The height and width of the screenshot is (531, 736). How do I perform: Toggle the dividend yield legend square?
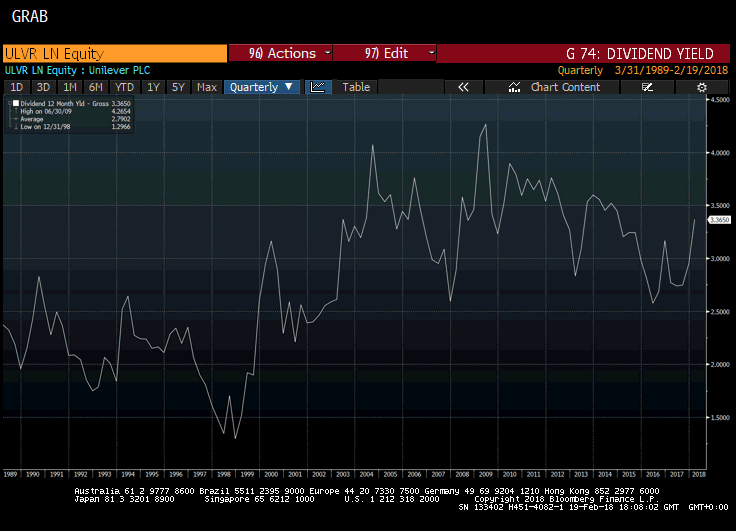coord(14,102)
